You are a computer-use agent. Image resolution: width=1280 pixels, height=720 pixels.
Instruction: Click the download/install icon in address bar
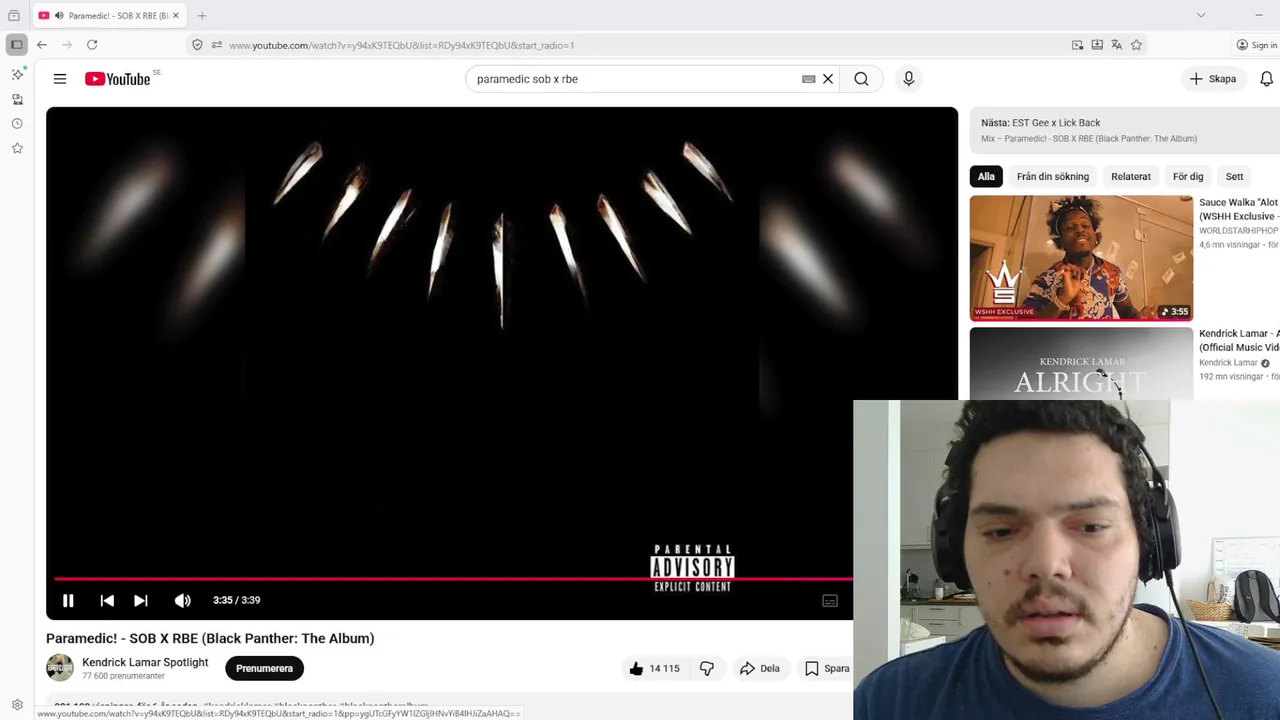[x=1097, y=45]
